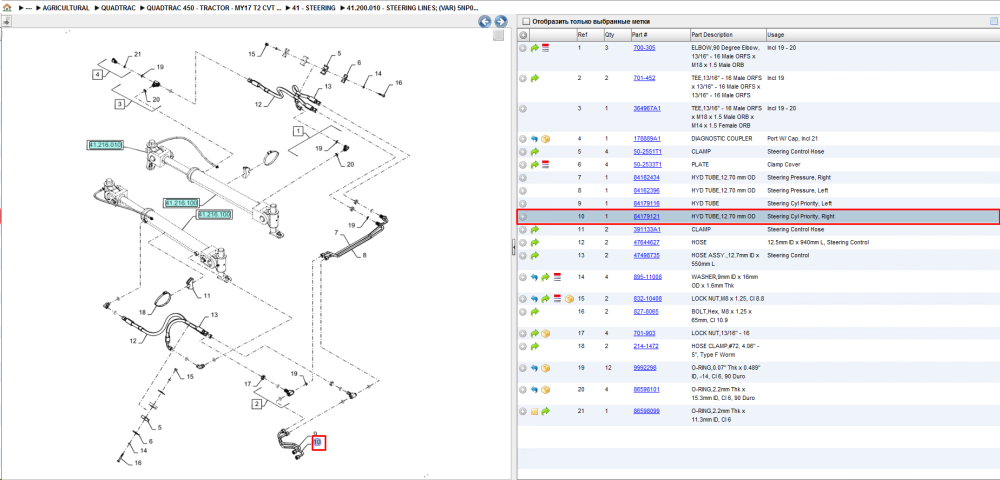This screenshot has height=480, width=1000.
Task: Go to next diagram with right arrow
Action: coord(501,22)
